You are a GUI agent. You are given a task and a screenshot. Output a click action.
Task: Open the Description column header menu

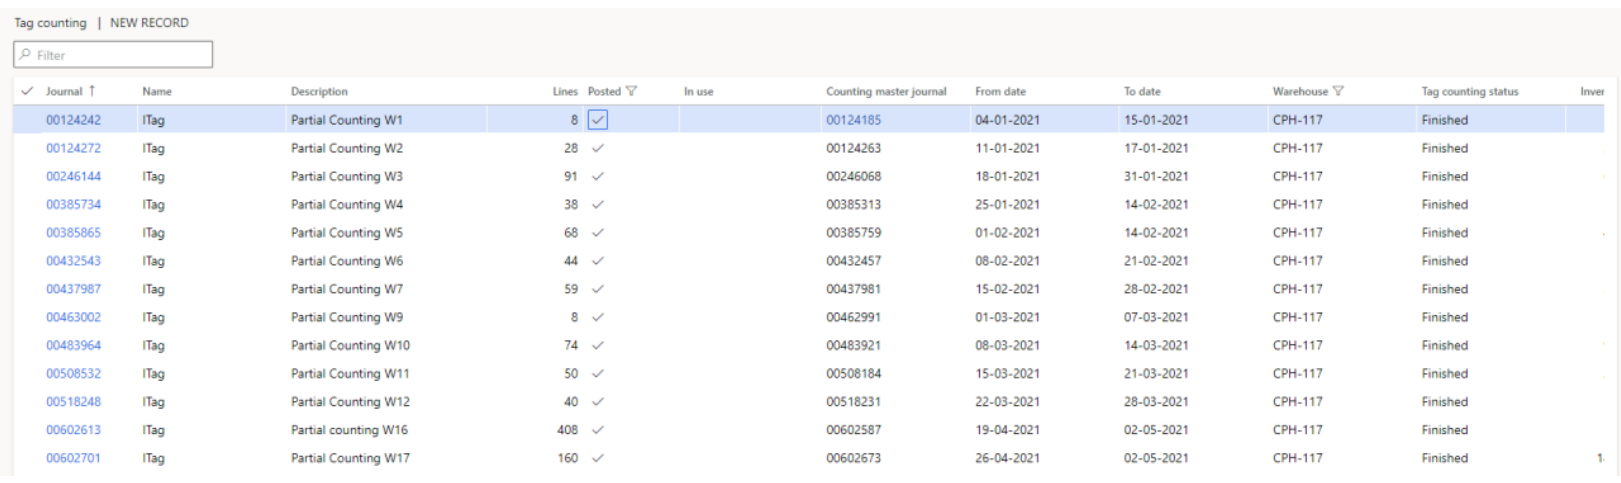pos(319,91)
